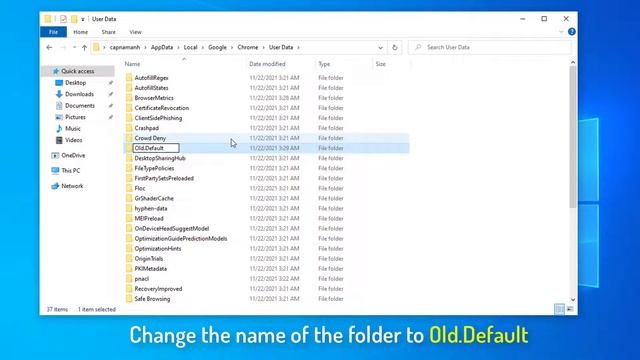Select the Safe Browsing folder
Viewport: 640px width, 360px height.
click(152, 299)
